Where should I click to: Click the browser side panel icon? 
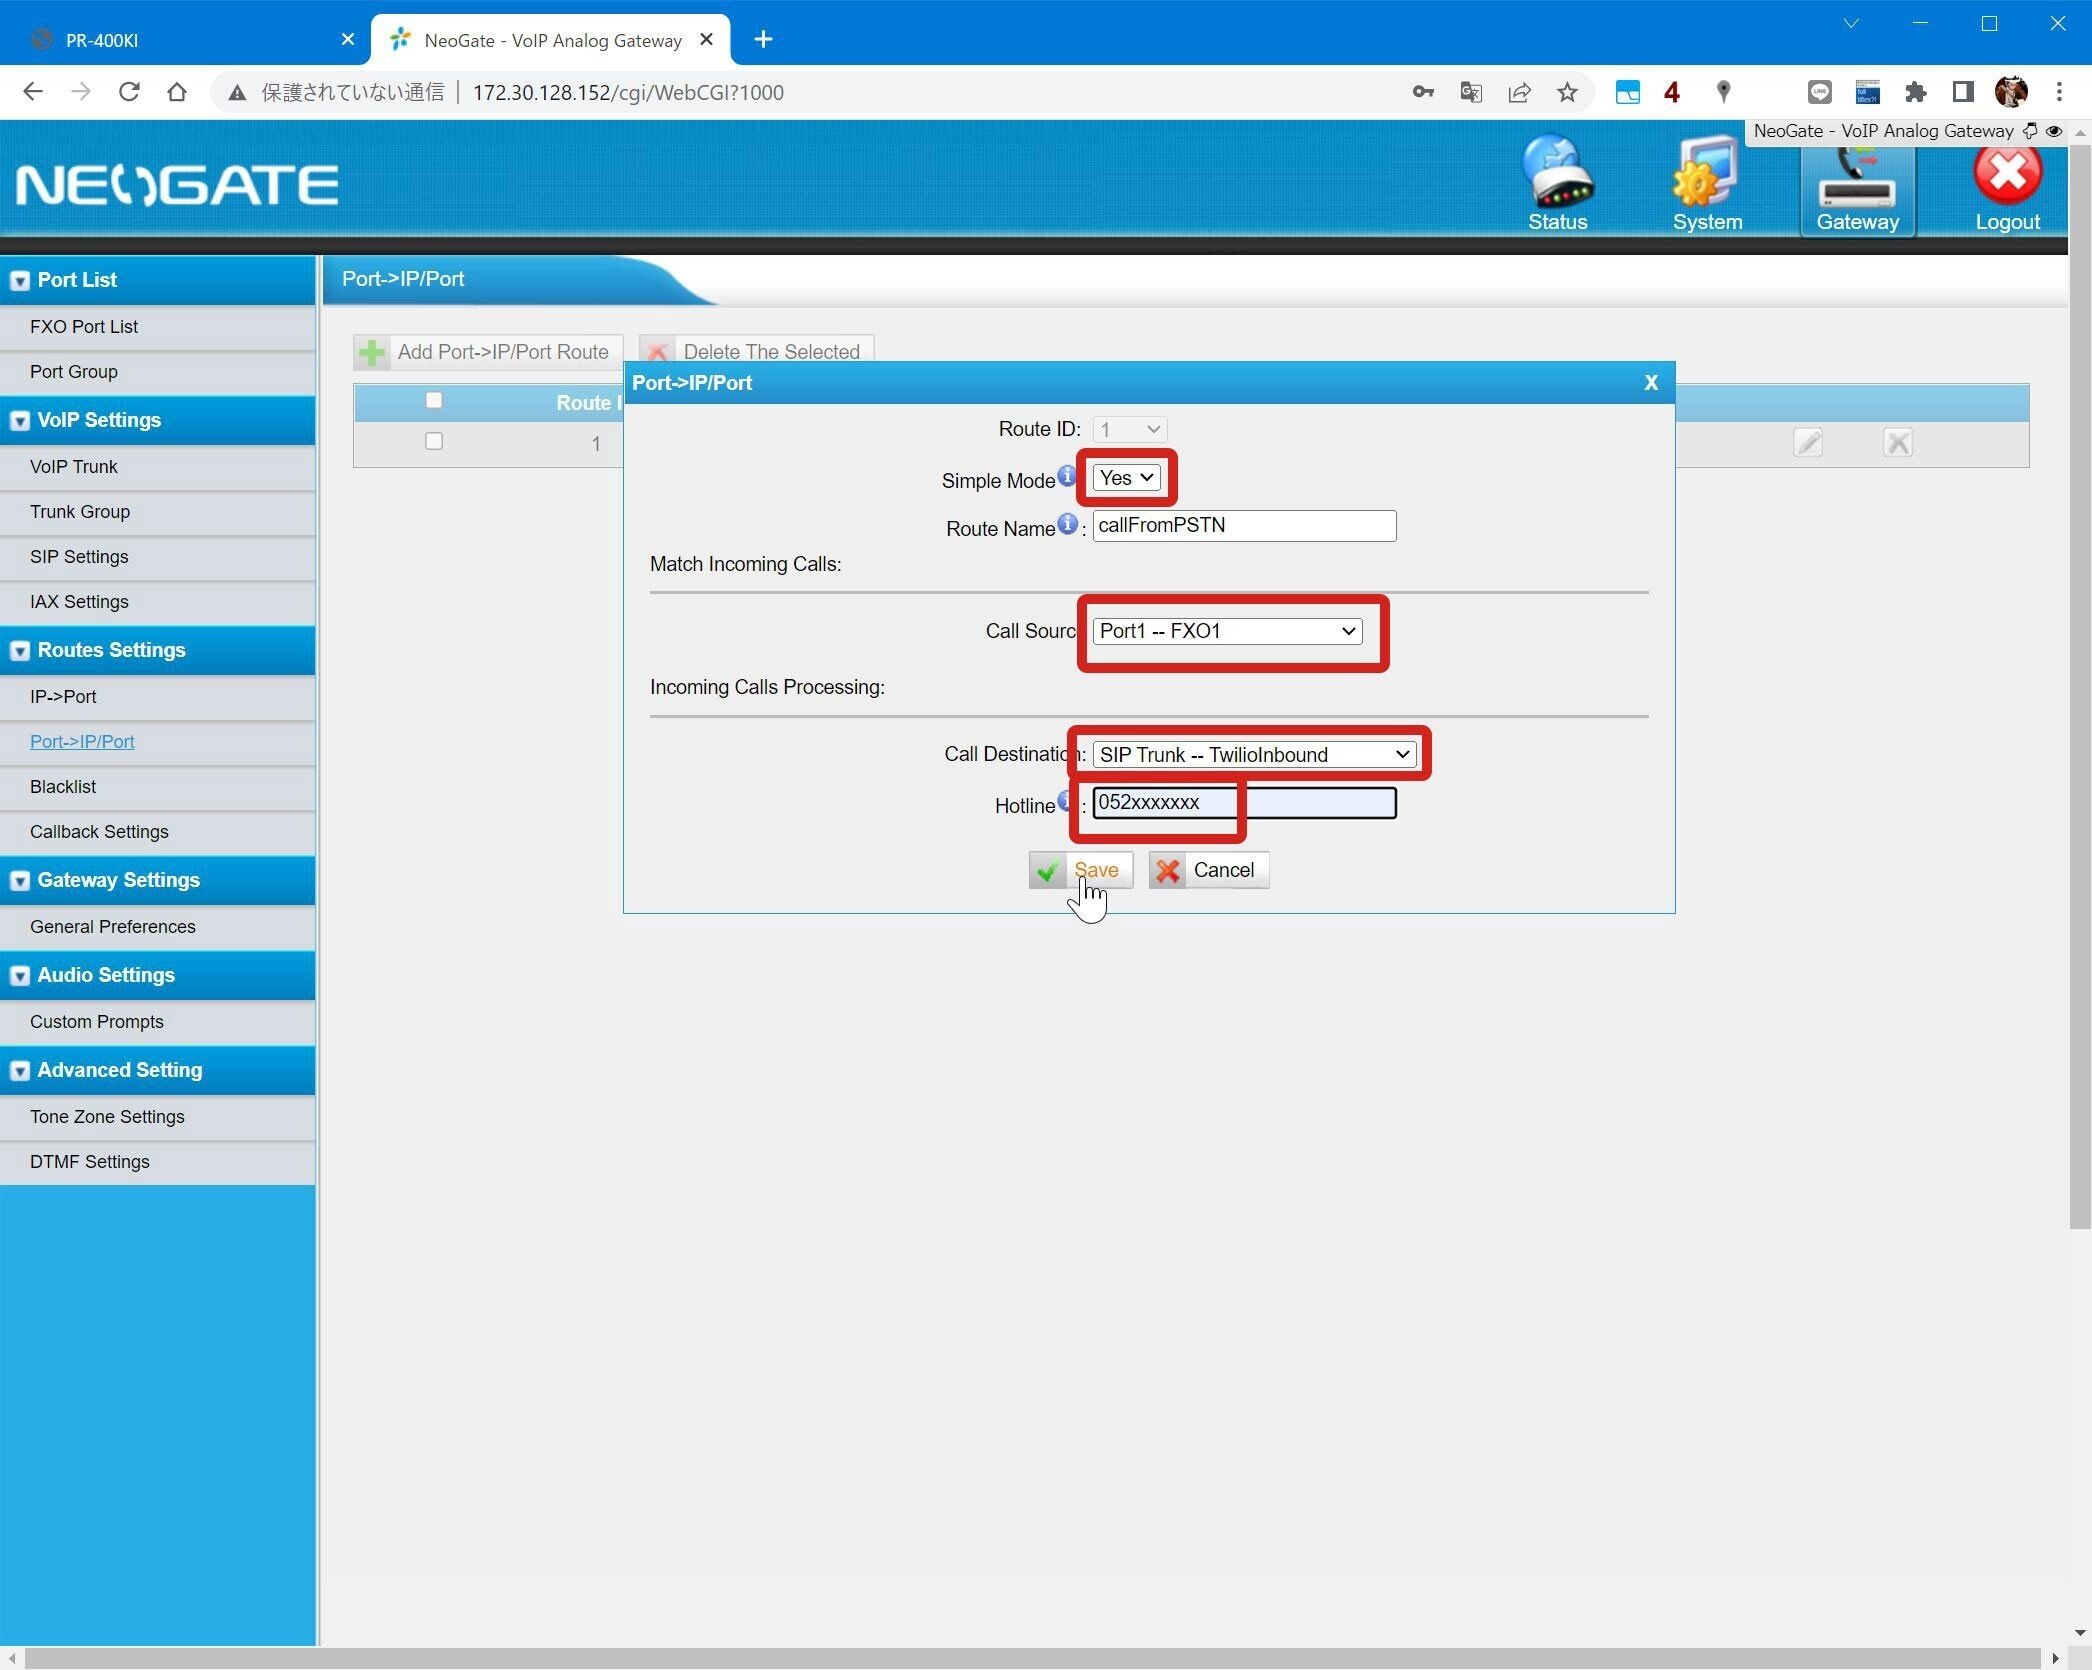(1962, 92)
